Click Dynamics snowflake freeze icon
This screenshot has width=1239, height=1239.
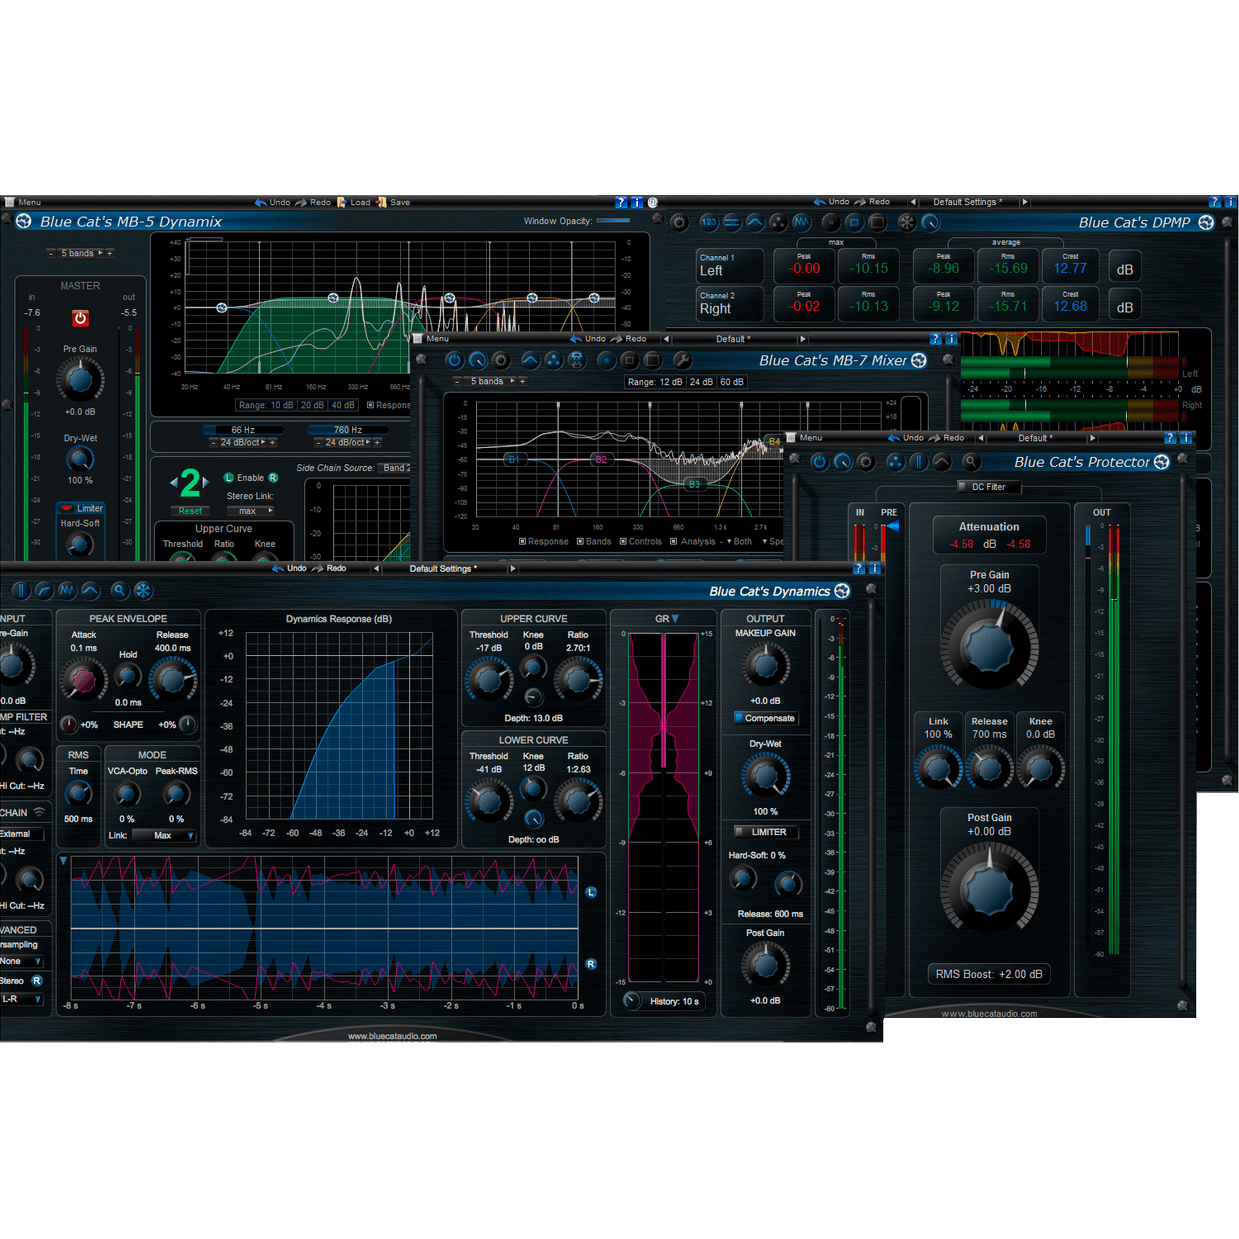point(143,591)
